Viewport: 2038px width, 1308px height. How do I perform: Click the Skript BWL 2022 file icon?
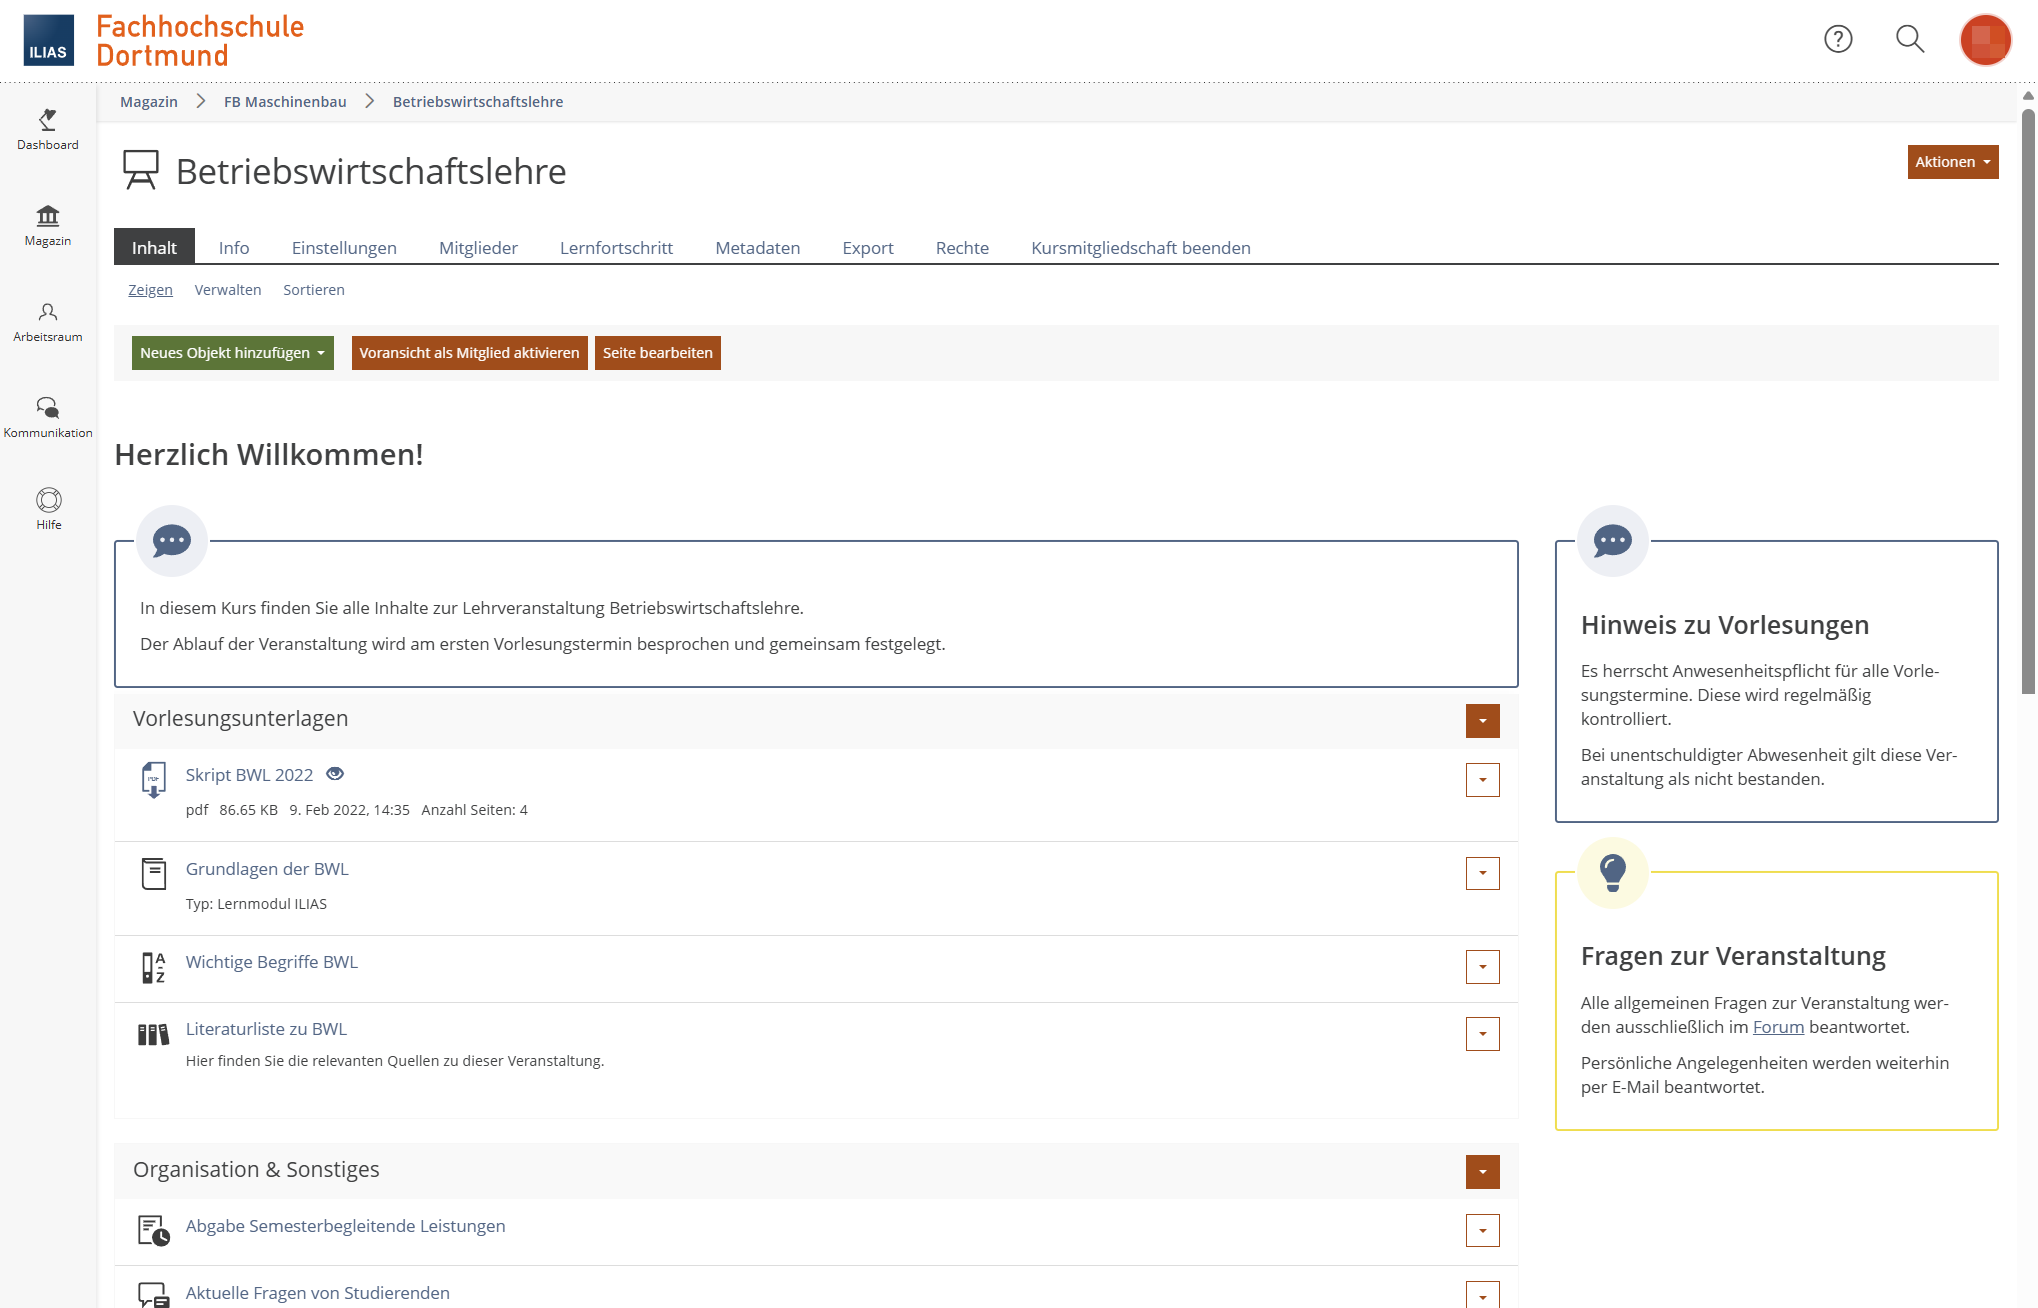[153, 780]
